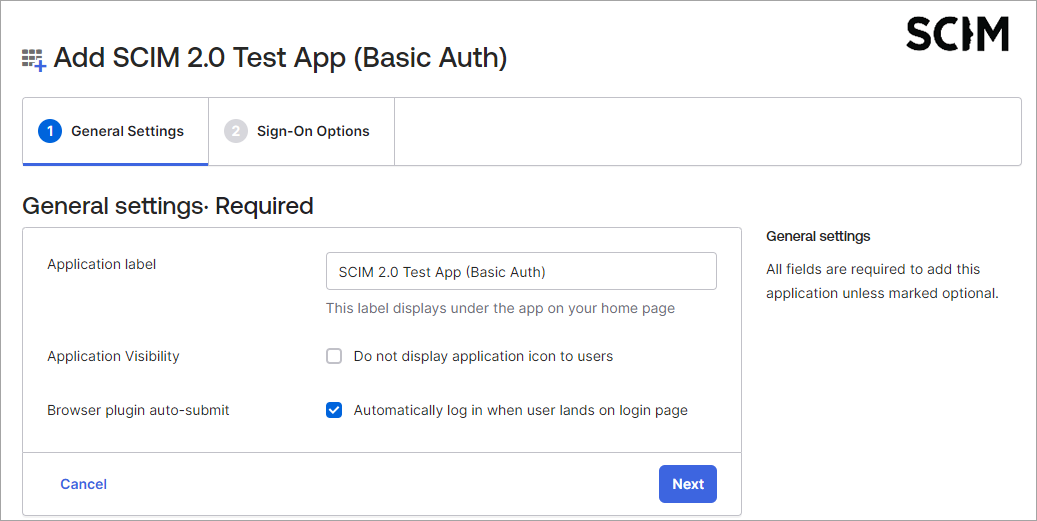Click the 'Application Visibility' field name
Image resolution: width=1037 pixels, height=521 pixels.
(x=114, y=356)
